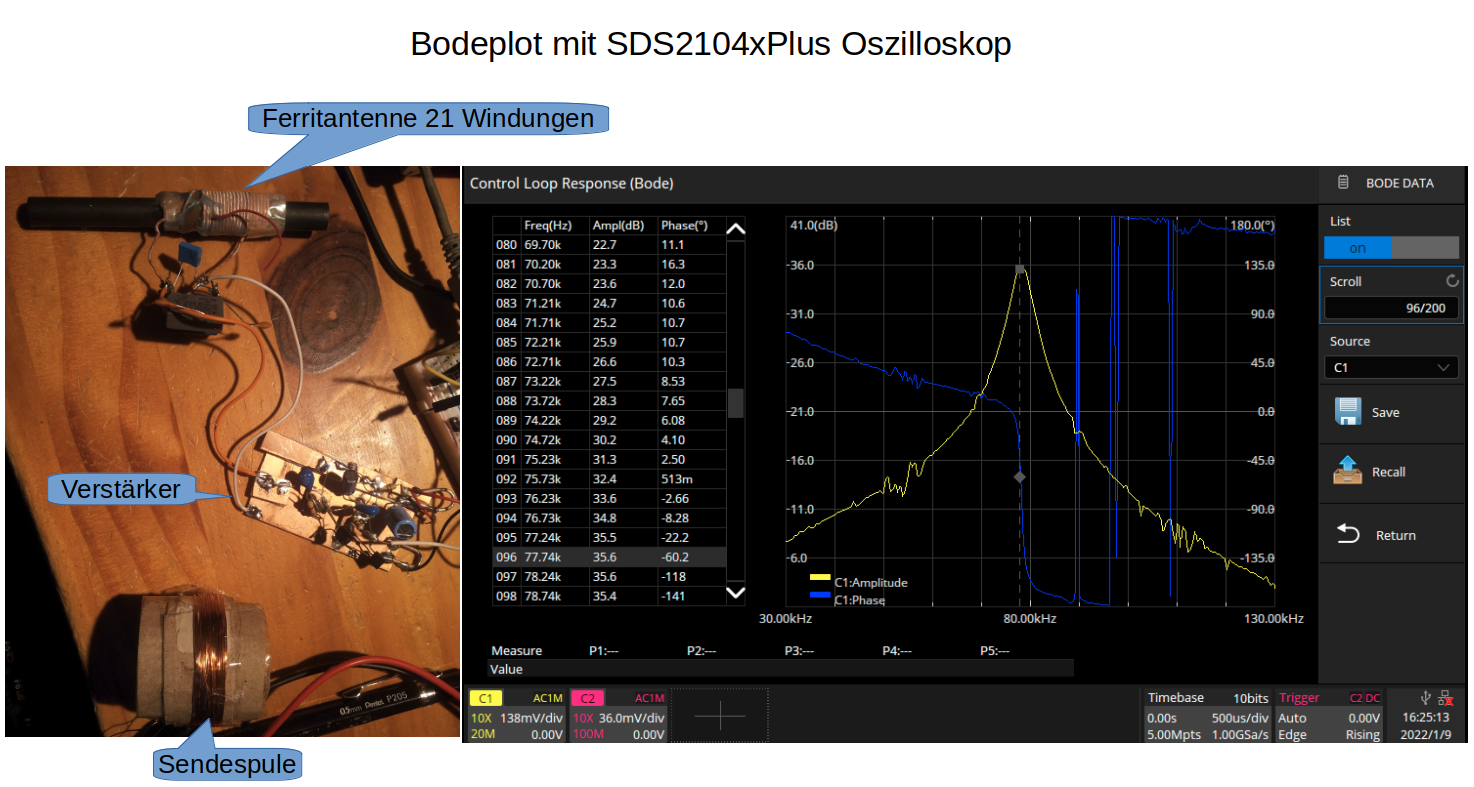The image size is (1474, 787).
Task: Click the add channel plus box
Action: (x=719, y=715)
